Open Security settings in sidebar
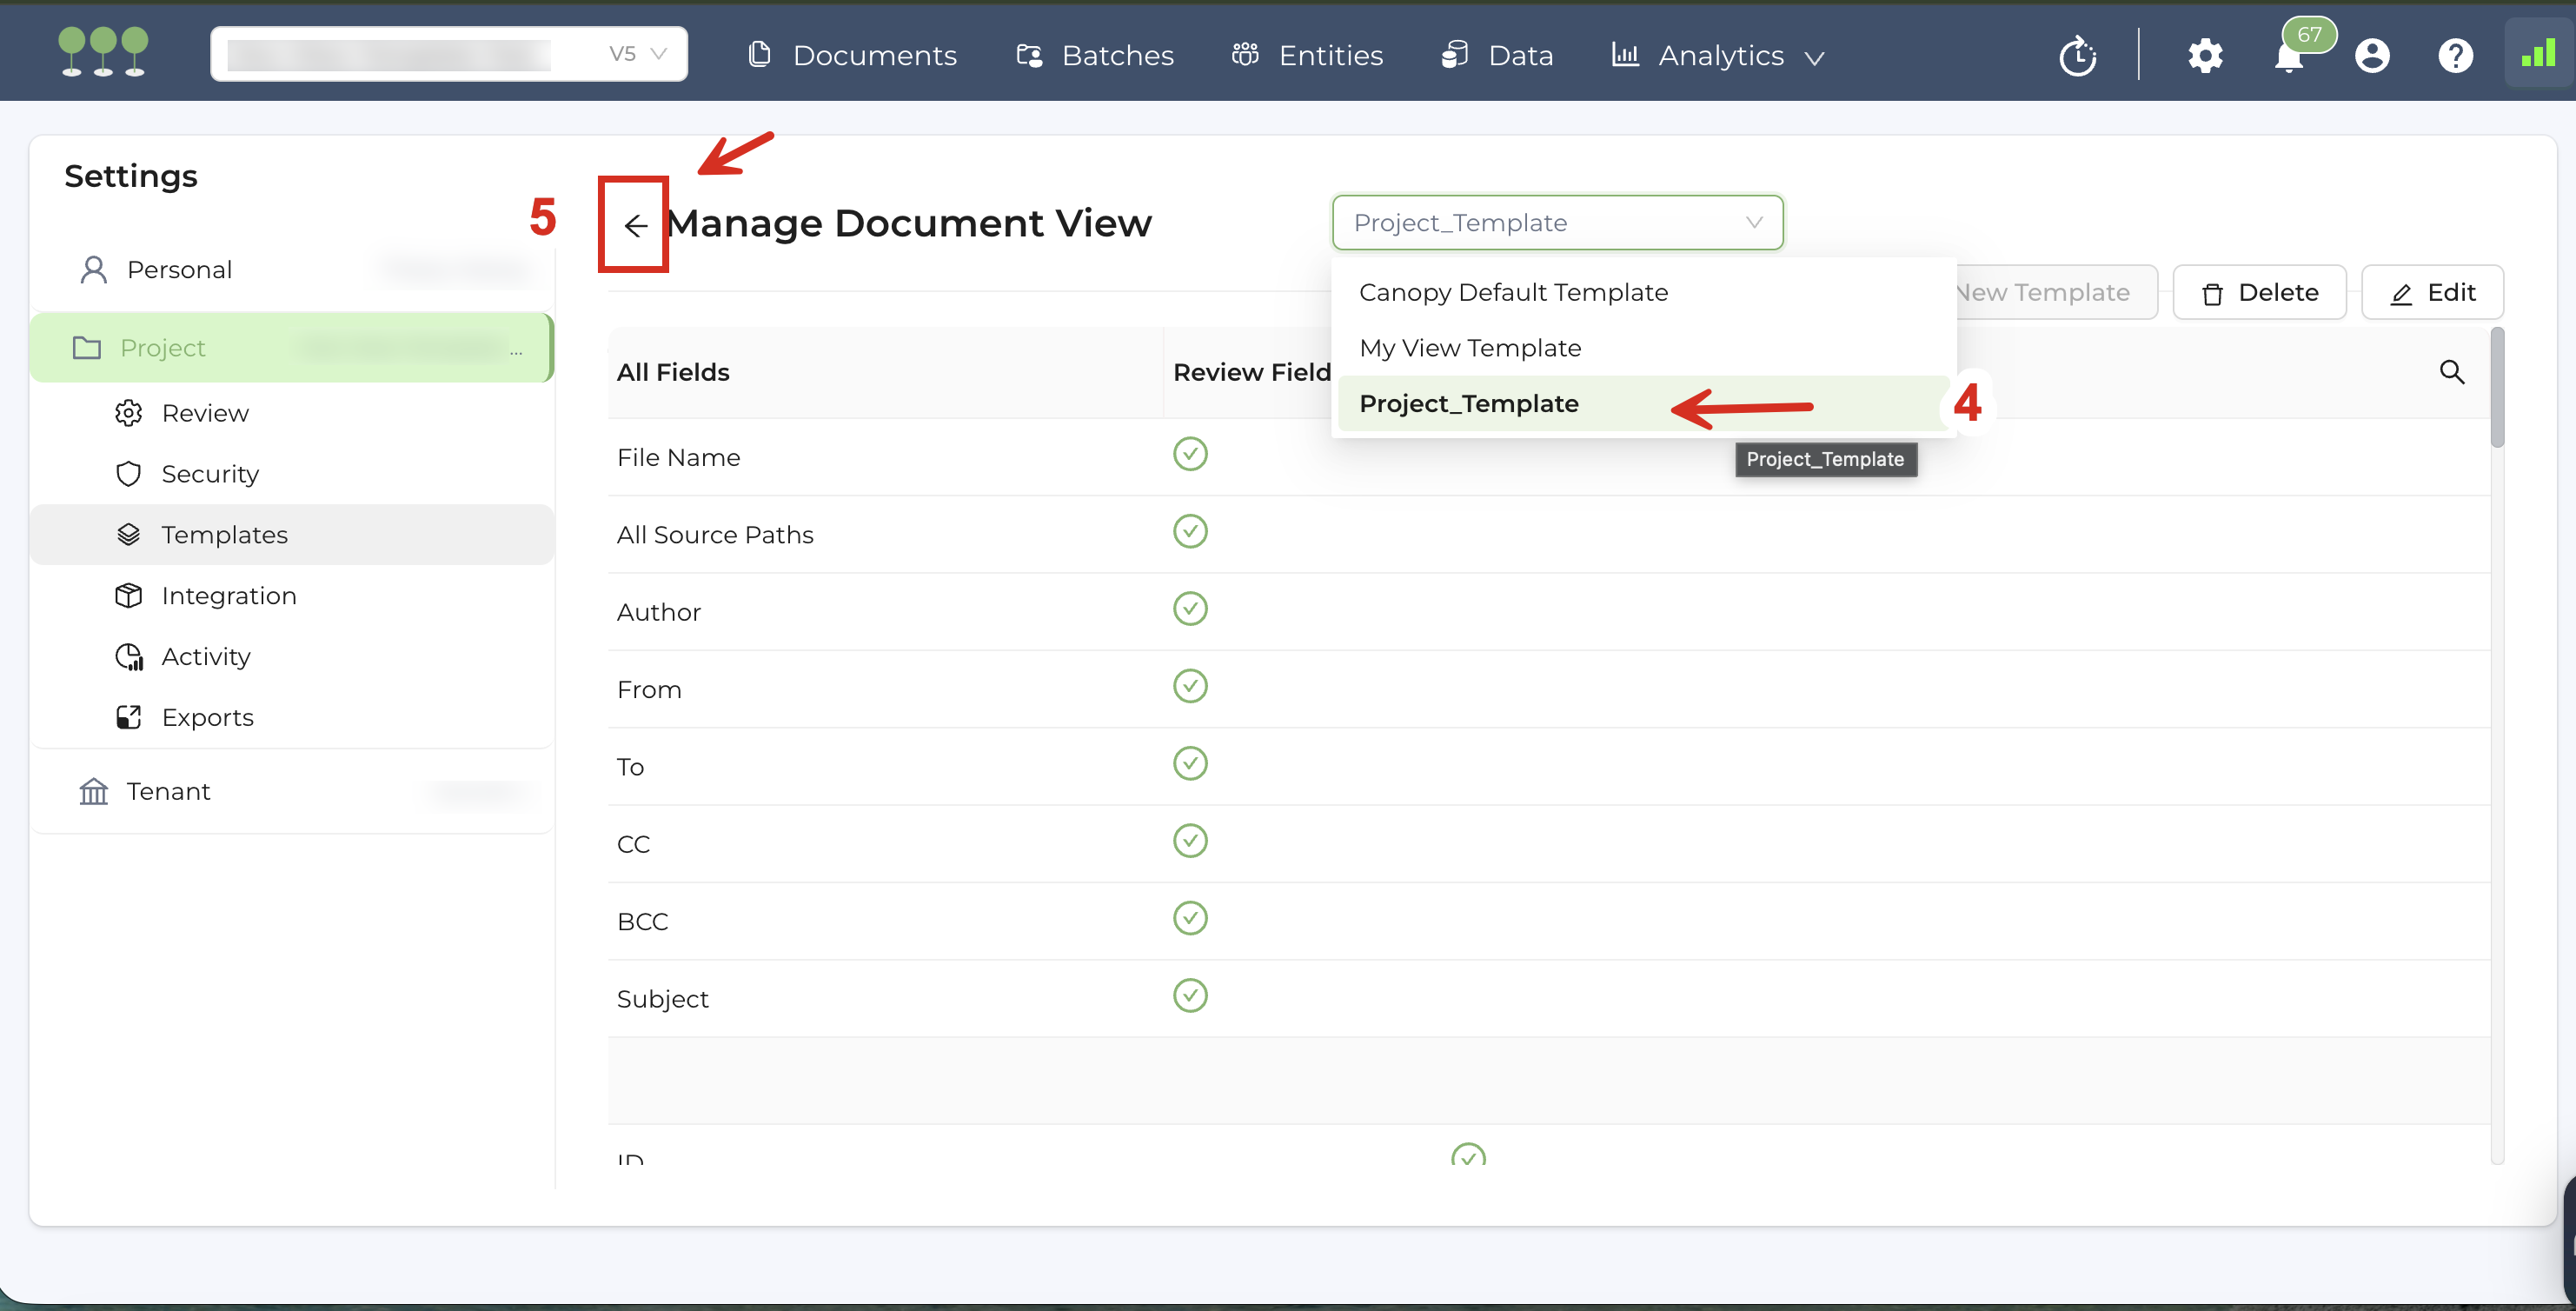This screenshot has height=1311, width=2576. point(210,474)
